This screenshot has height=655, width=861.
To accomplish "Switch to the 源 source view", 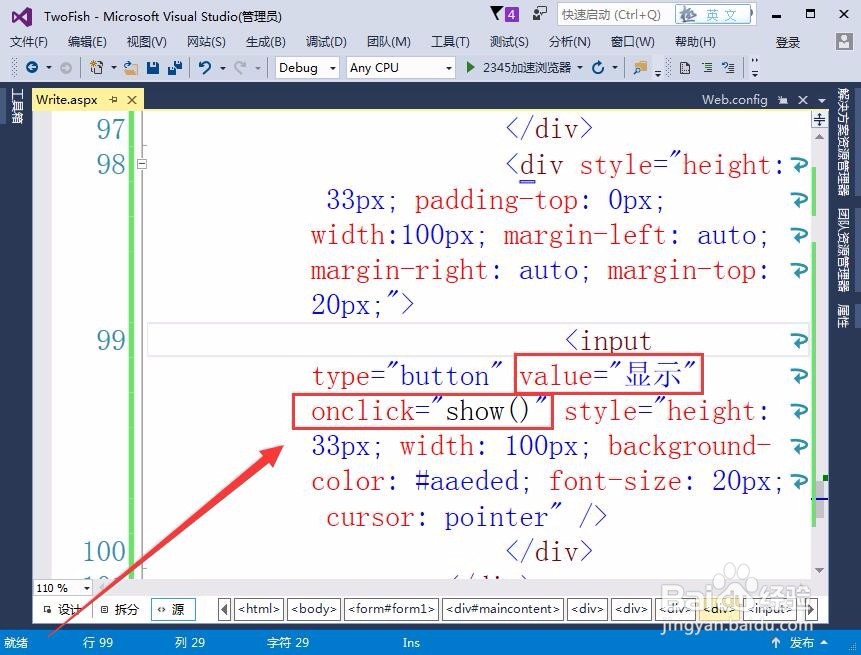I will 172,609.
